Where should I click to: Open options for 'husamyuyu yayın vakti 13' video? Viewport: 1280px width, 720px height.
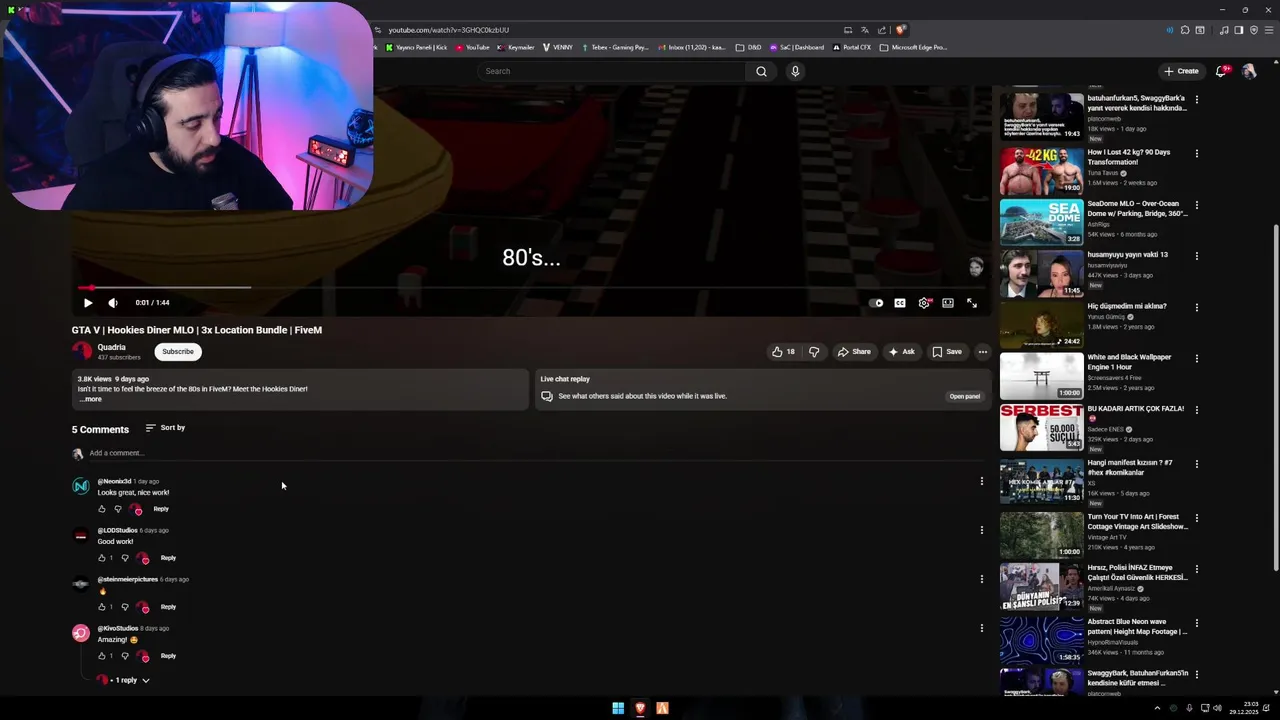[x=1197, y=256]
